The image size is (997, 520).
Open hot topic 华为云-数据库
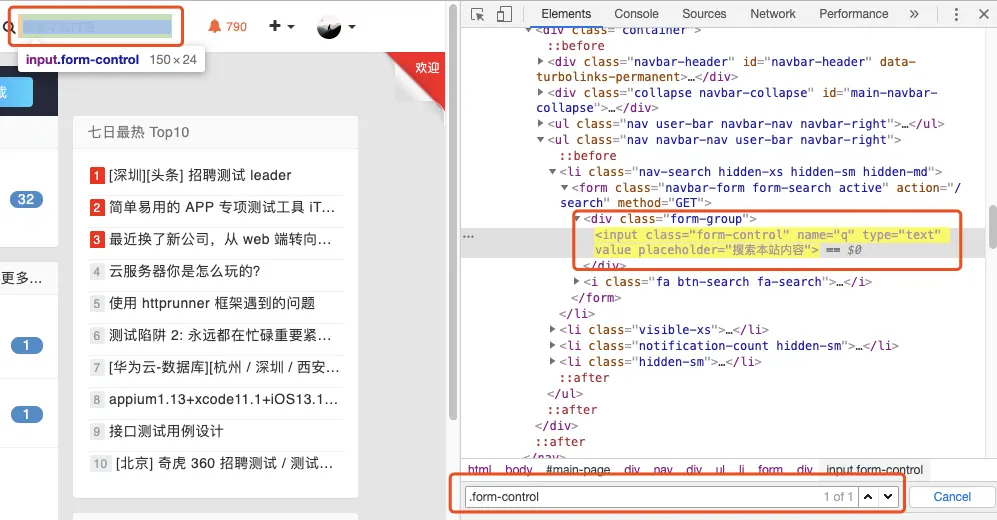224,367
